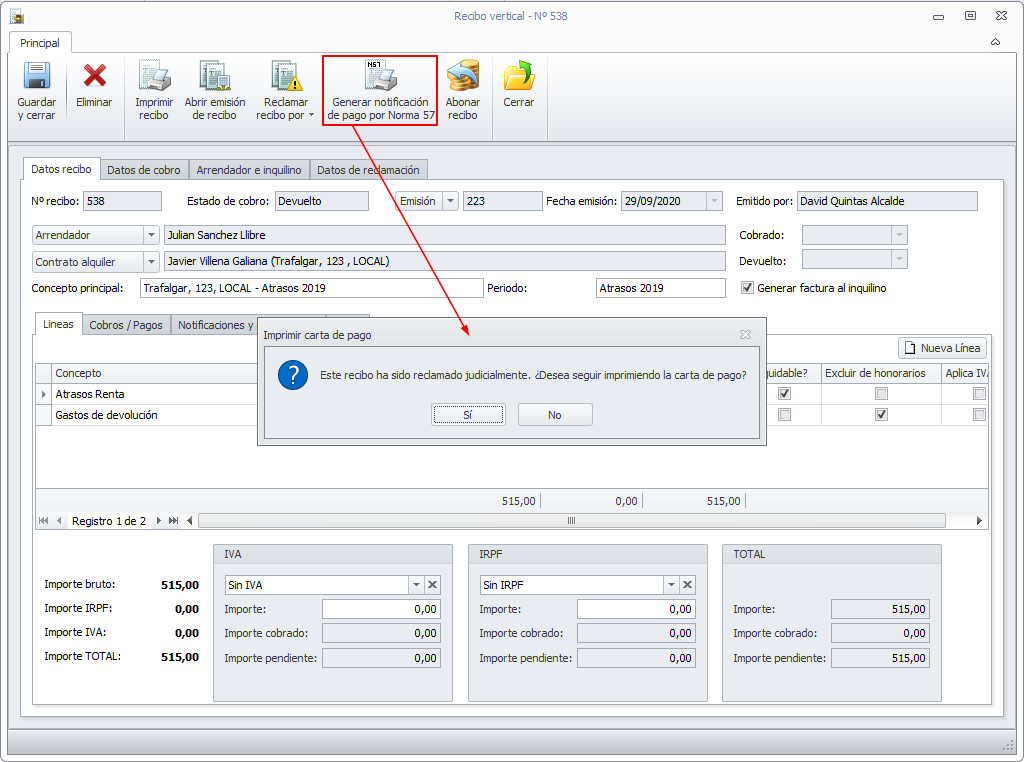Click the Guardar y cerrar save icon

(x=37, y=76)
